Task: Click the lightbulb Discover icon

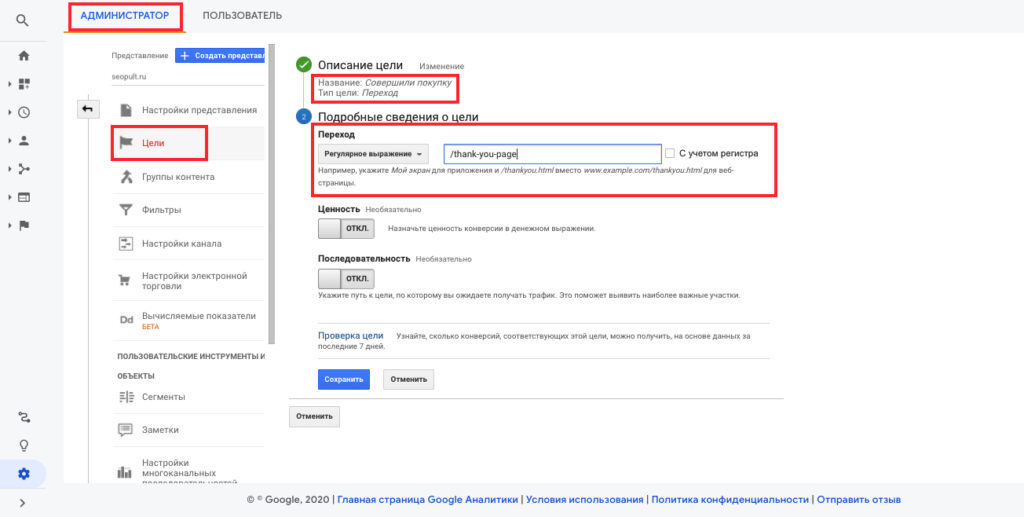Action: [24, 445]
